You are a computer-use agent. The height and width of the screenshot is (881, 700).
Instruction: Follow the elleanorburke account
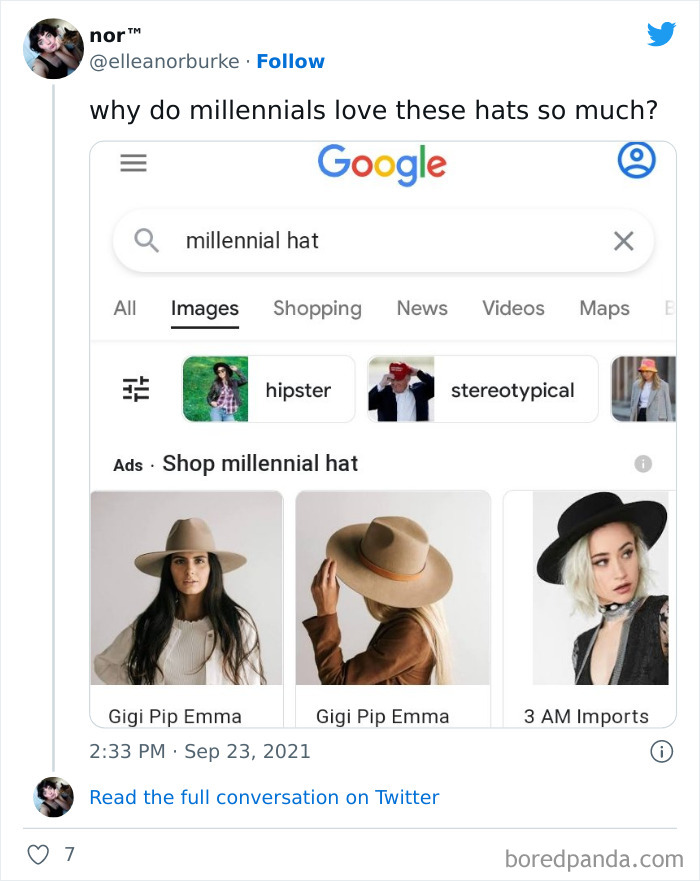point(290,61)
